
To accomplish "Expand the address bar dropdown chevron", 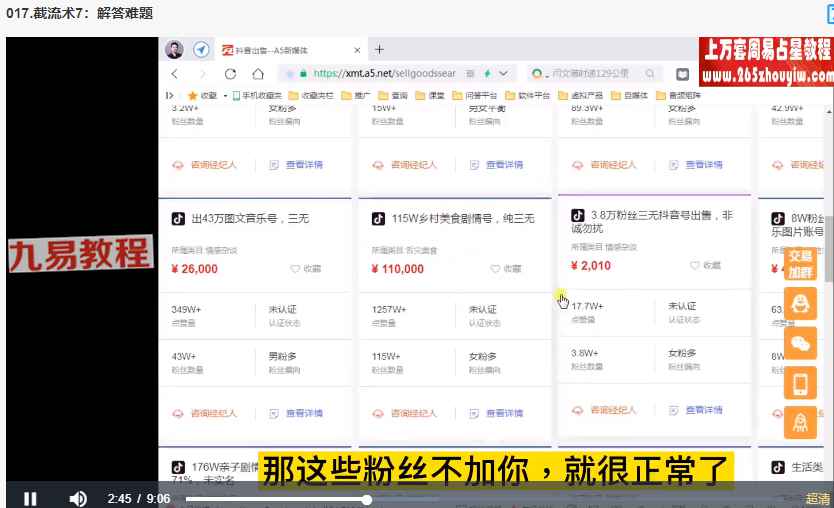I will (503, 73).
